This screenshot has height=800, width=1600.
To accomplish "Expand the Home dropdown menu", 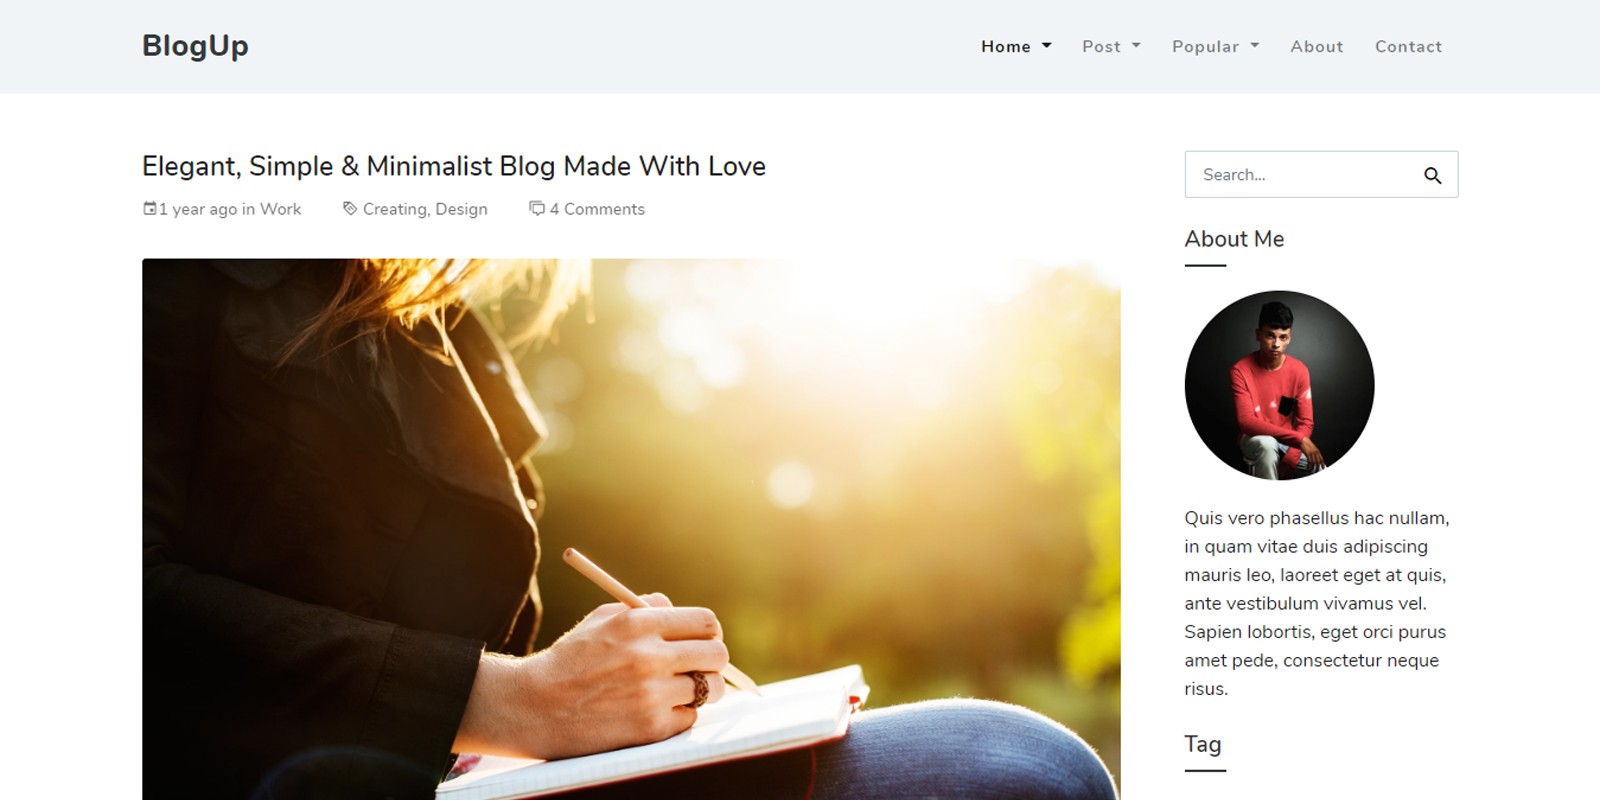I will tap(1016, 46).
